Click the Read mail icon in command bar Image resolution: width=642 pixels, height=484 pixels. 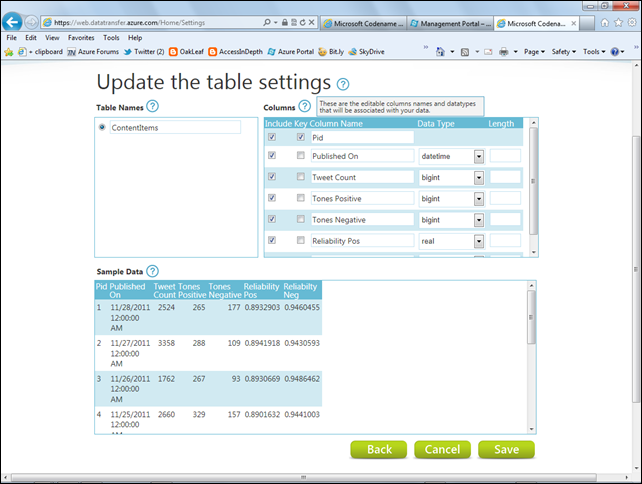488,52
